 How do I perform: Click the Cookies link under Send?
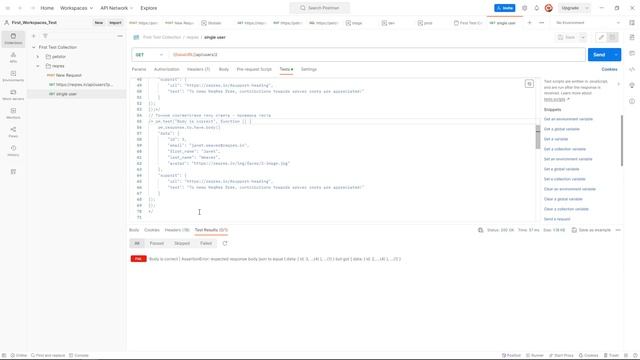point(609,69)
